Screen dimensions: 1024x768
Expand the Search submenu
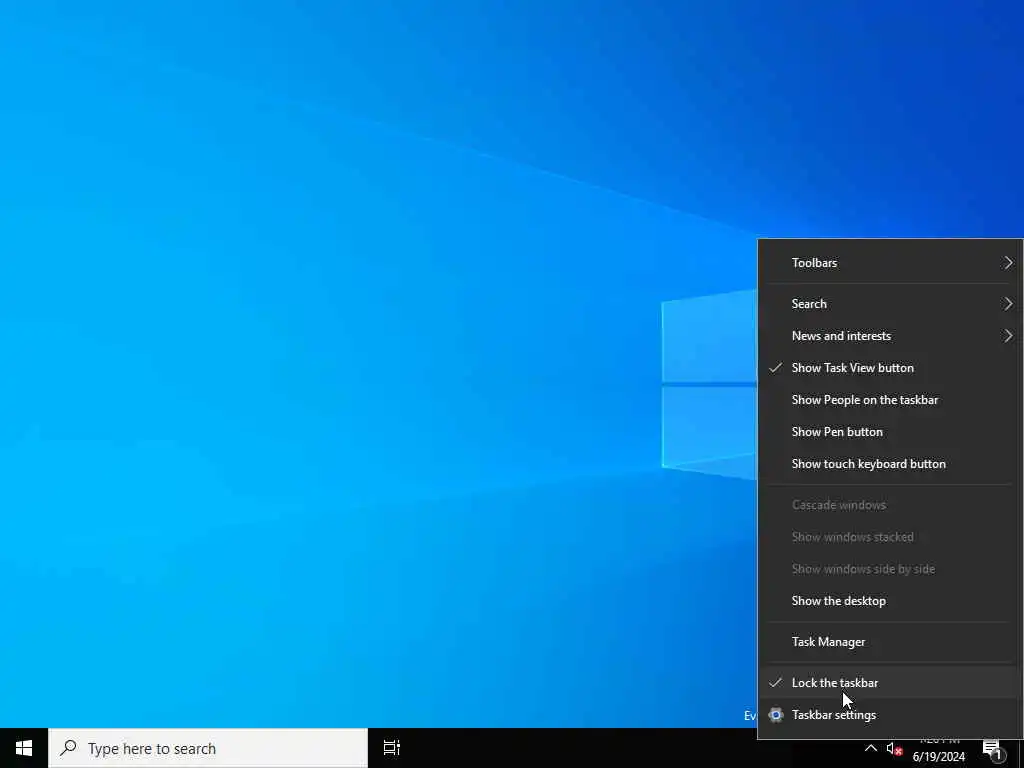(x=890, y=304)
